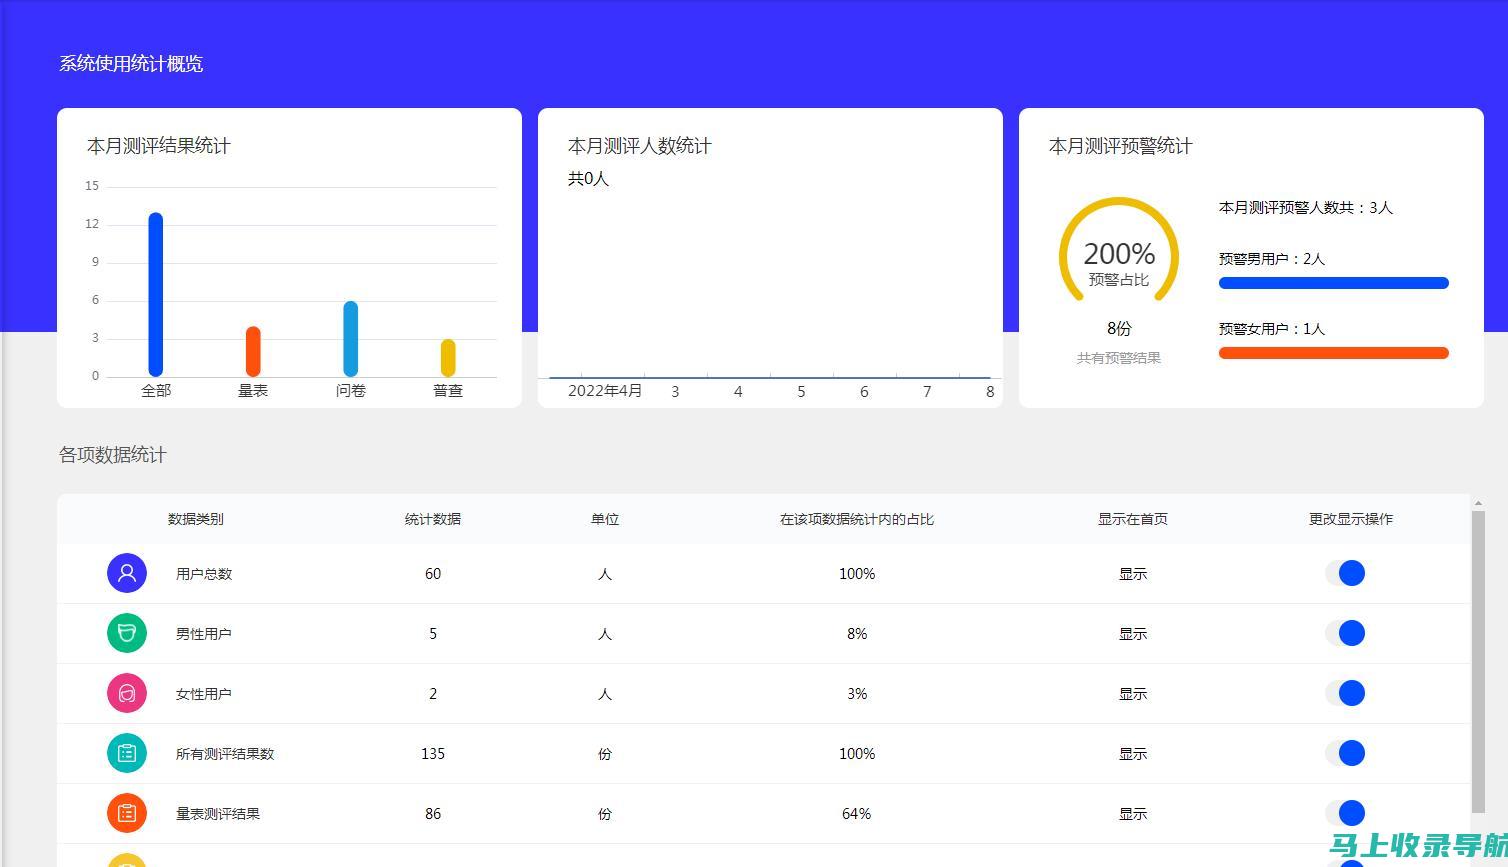Click the 显示在首页 column header

tap(1133, 519)
